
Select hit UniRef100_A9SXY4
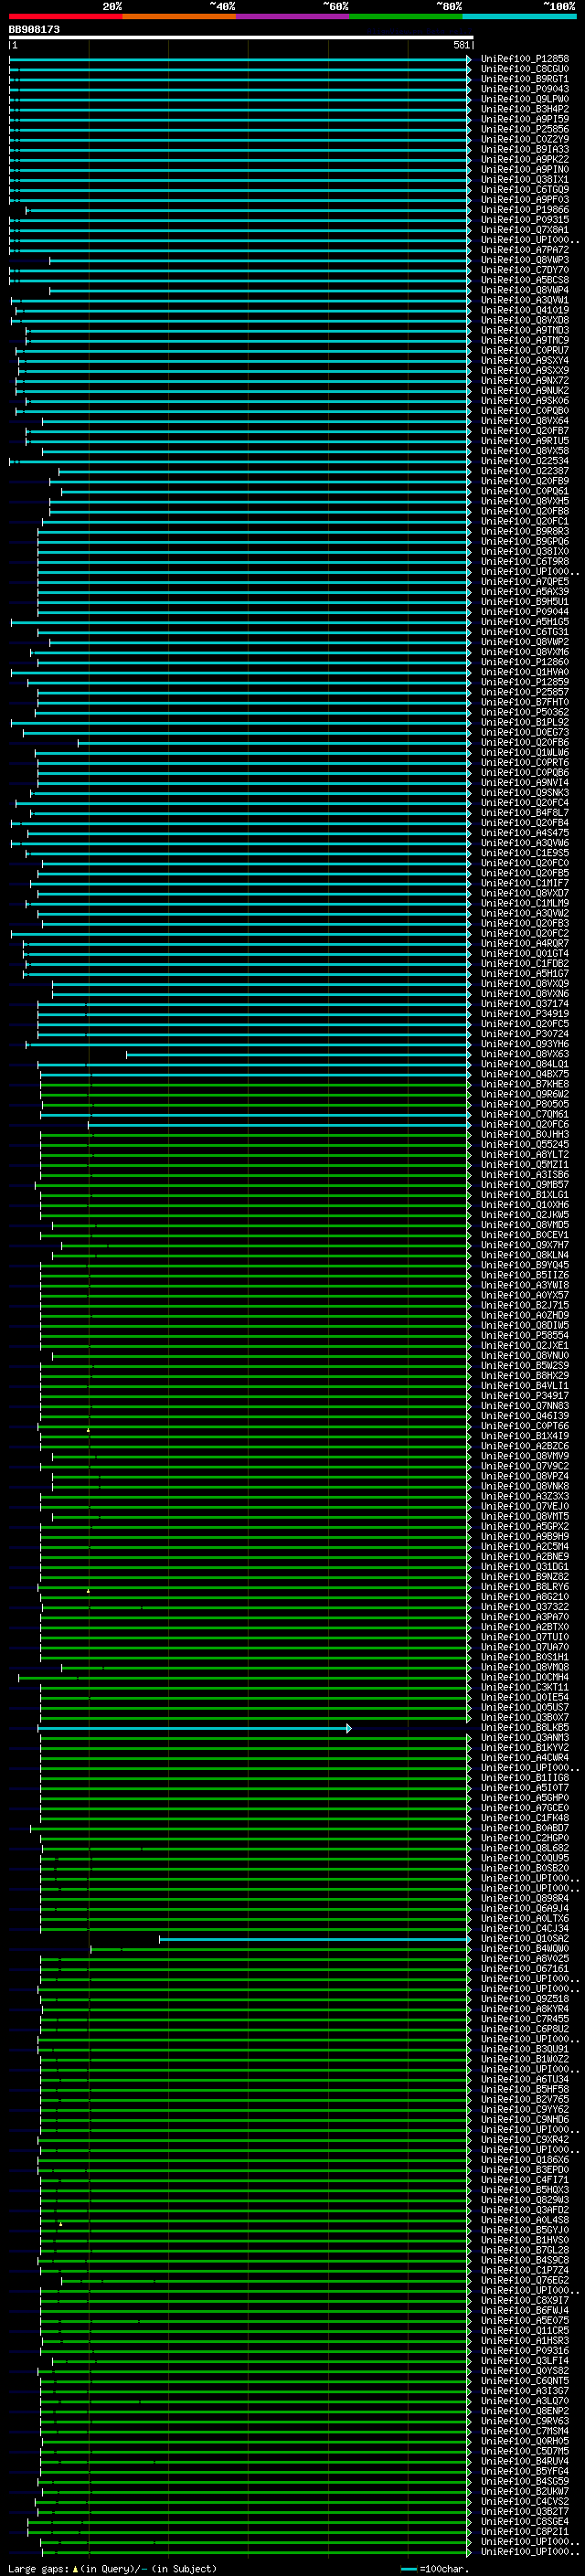tap(525, 361)
